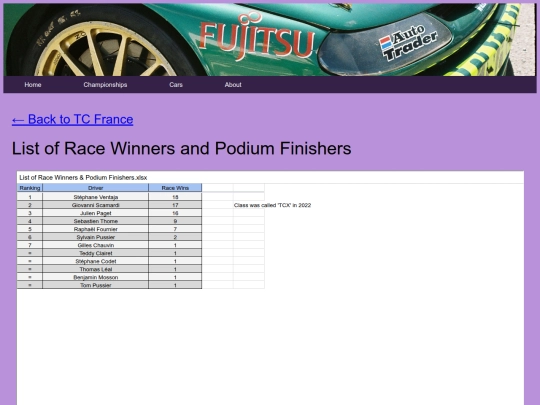Click the page heading List of Race Winners
540x405 pixels.
pyautogui.click(x=181, y=148)
